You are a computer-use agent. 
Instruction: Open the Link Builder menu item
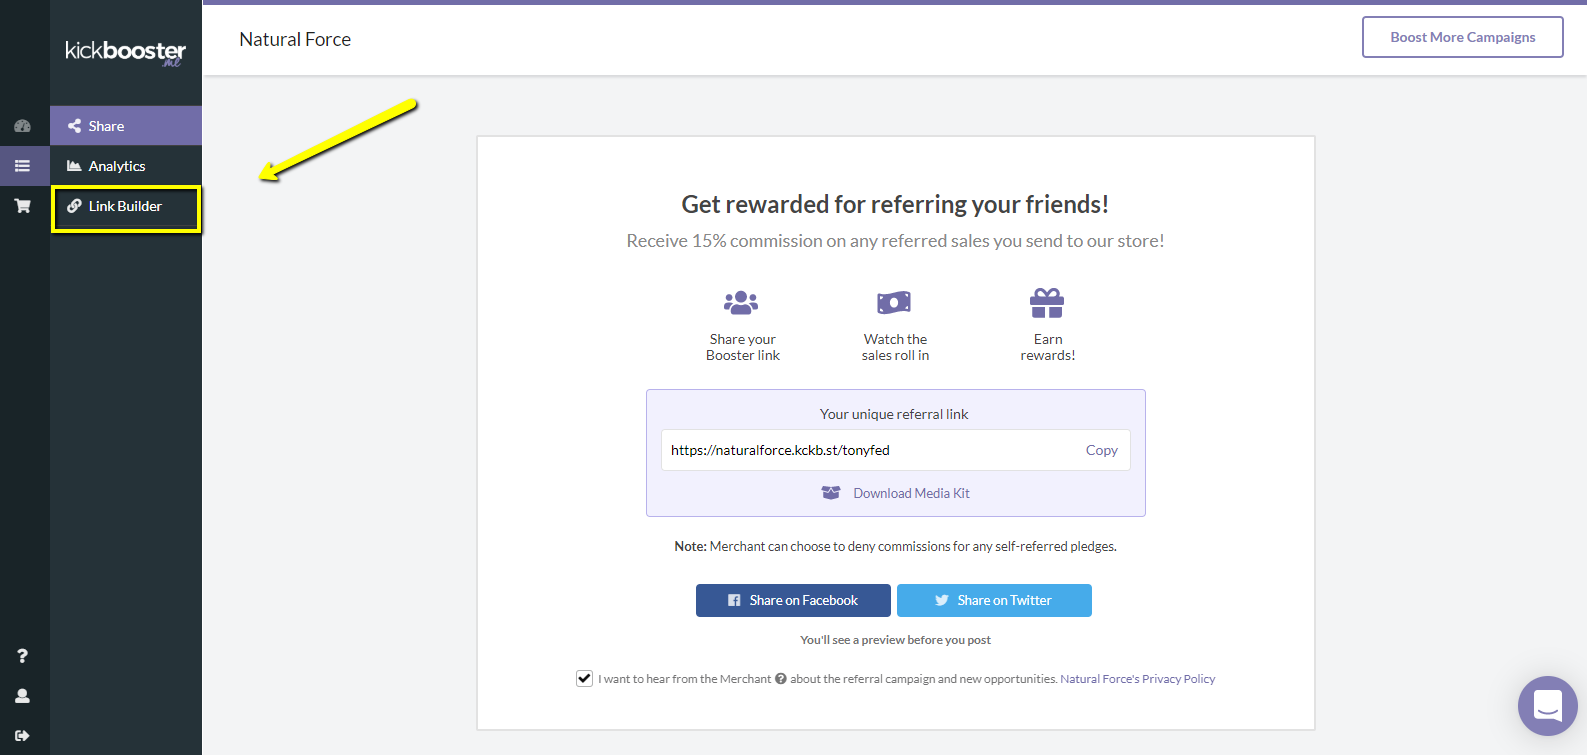pos(126,207)
